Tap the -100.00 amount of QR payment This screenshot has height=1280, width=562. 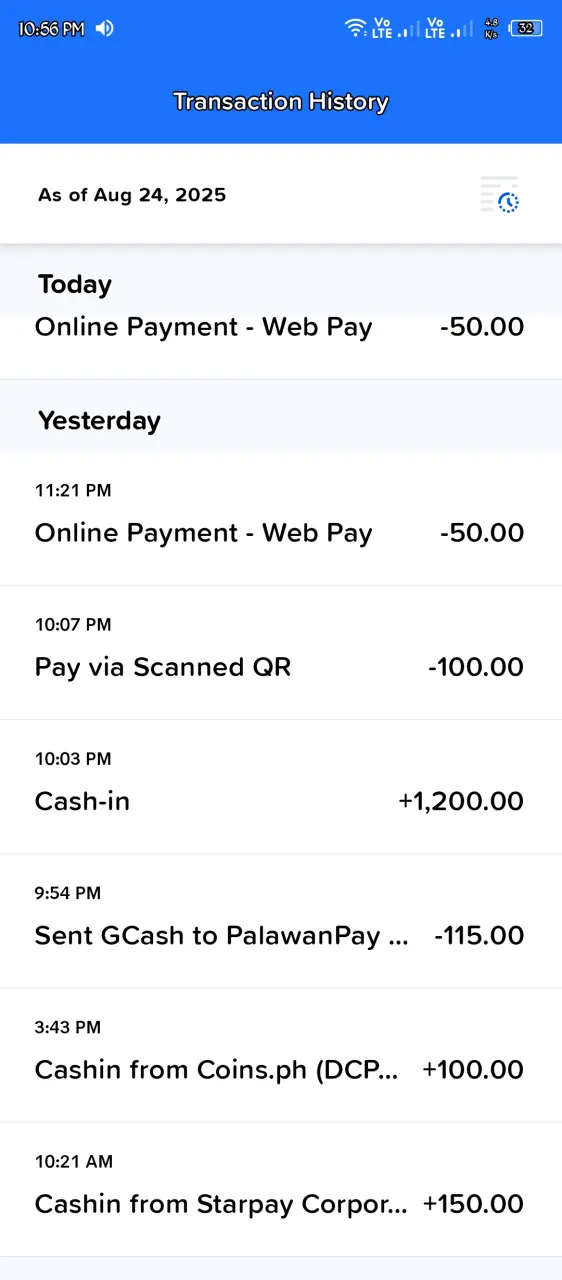[476, 667]
